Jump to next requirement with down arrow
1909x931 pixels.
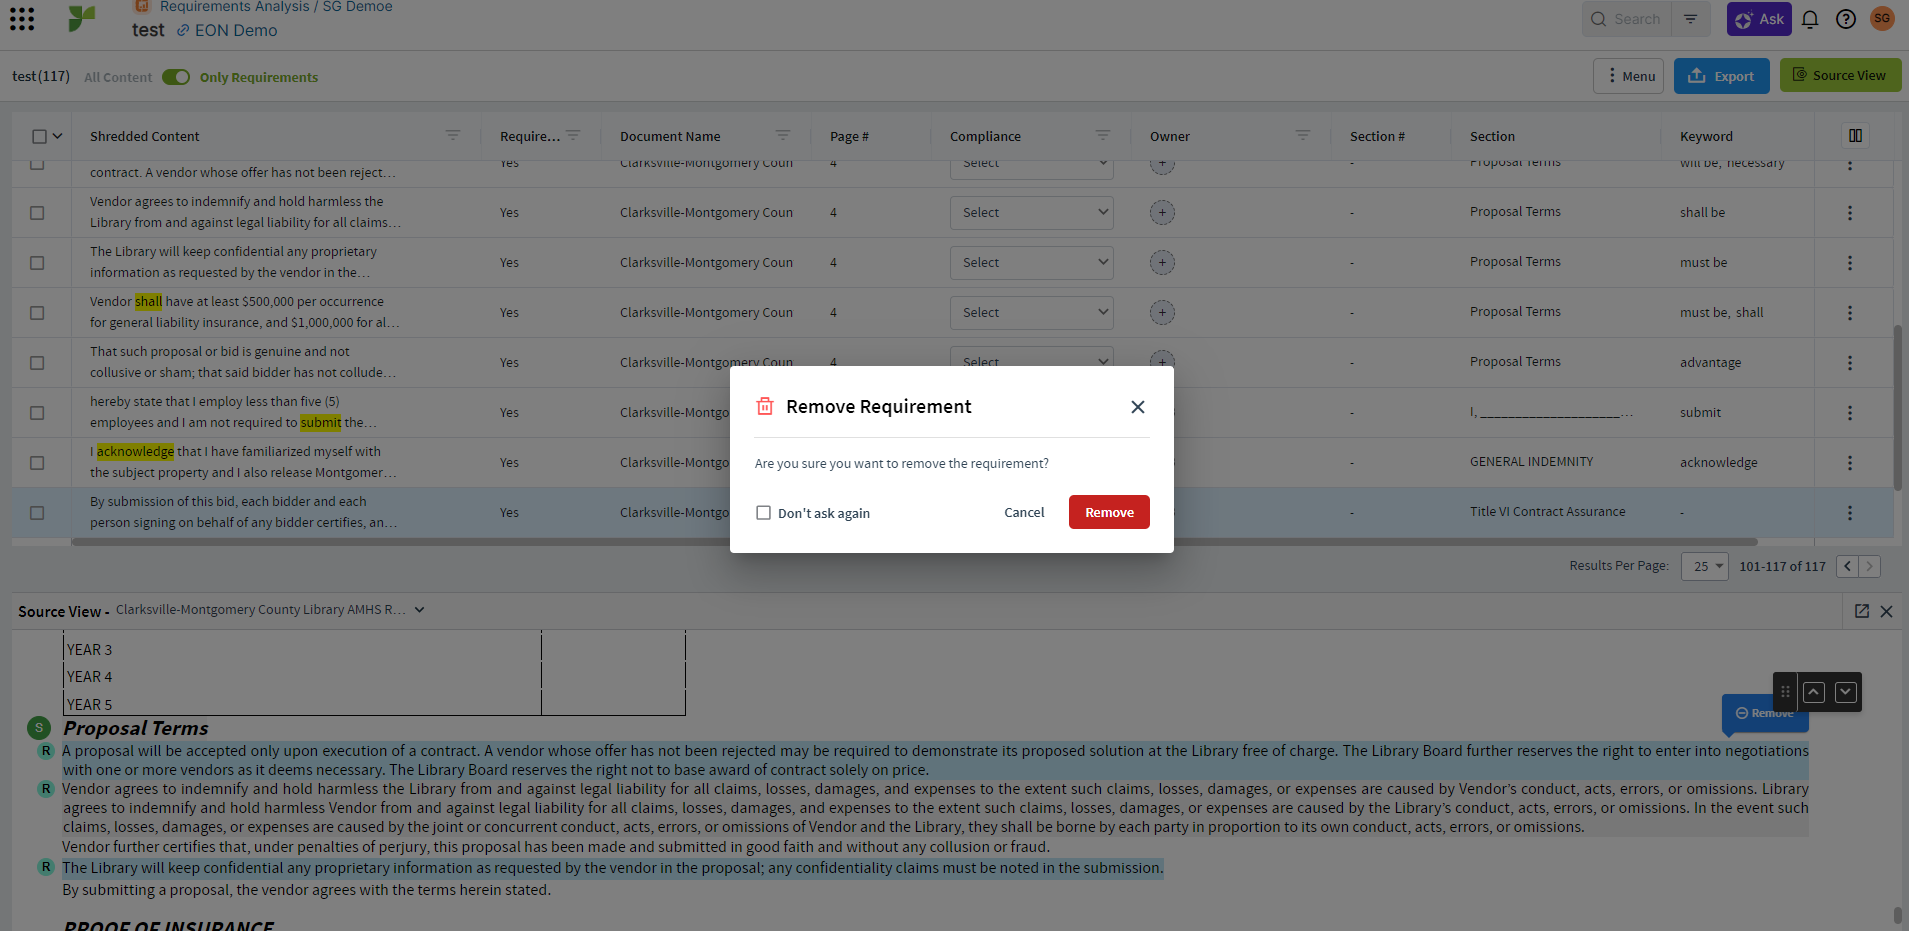pos(1846,692)
